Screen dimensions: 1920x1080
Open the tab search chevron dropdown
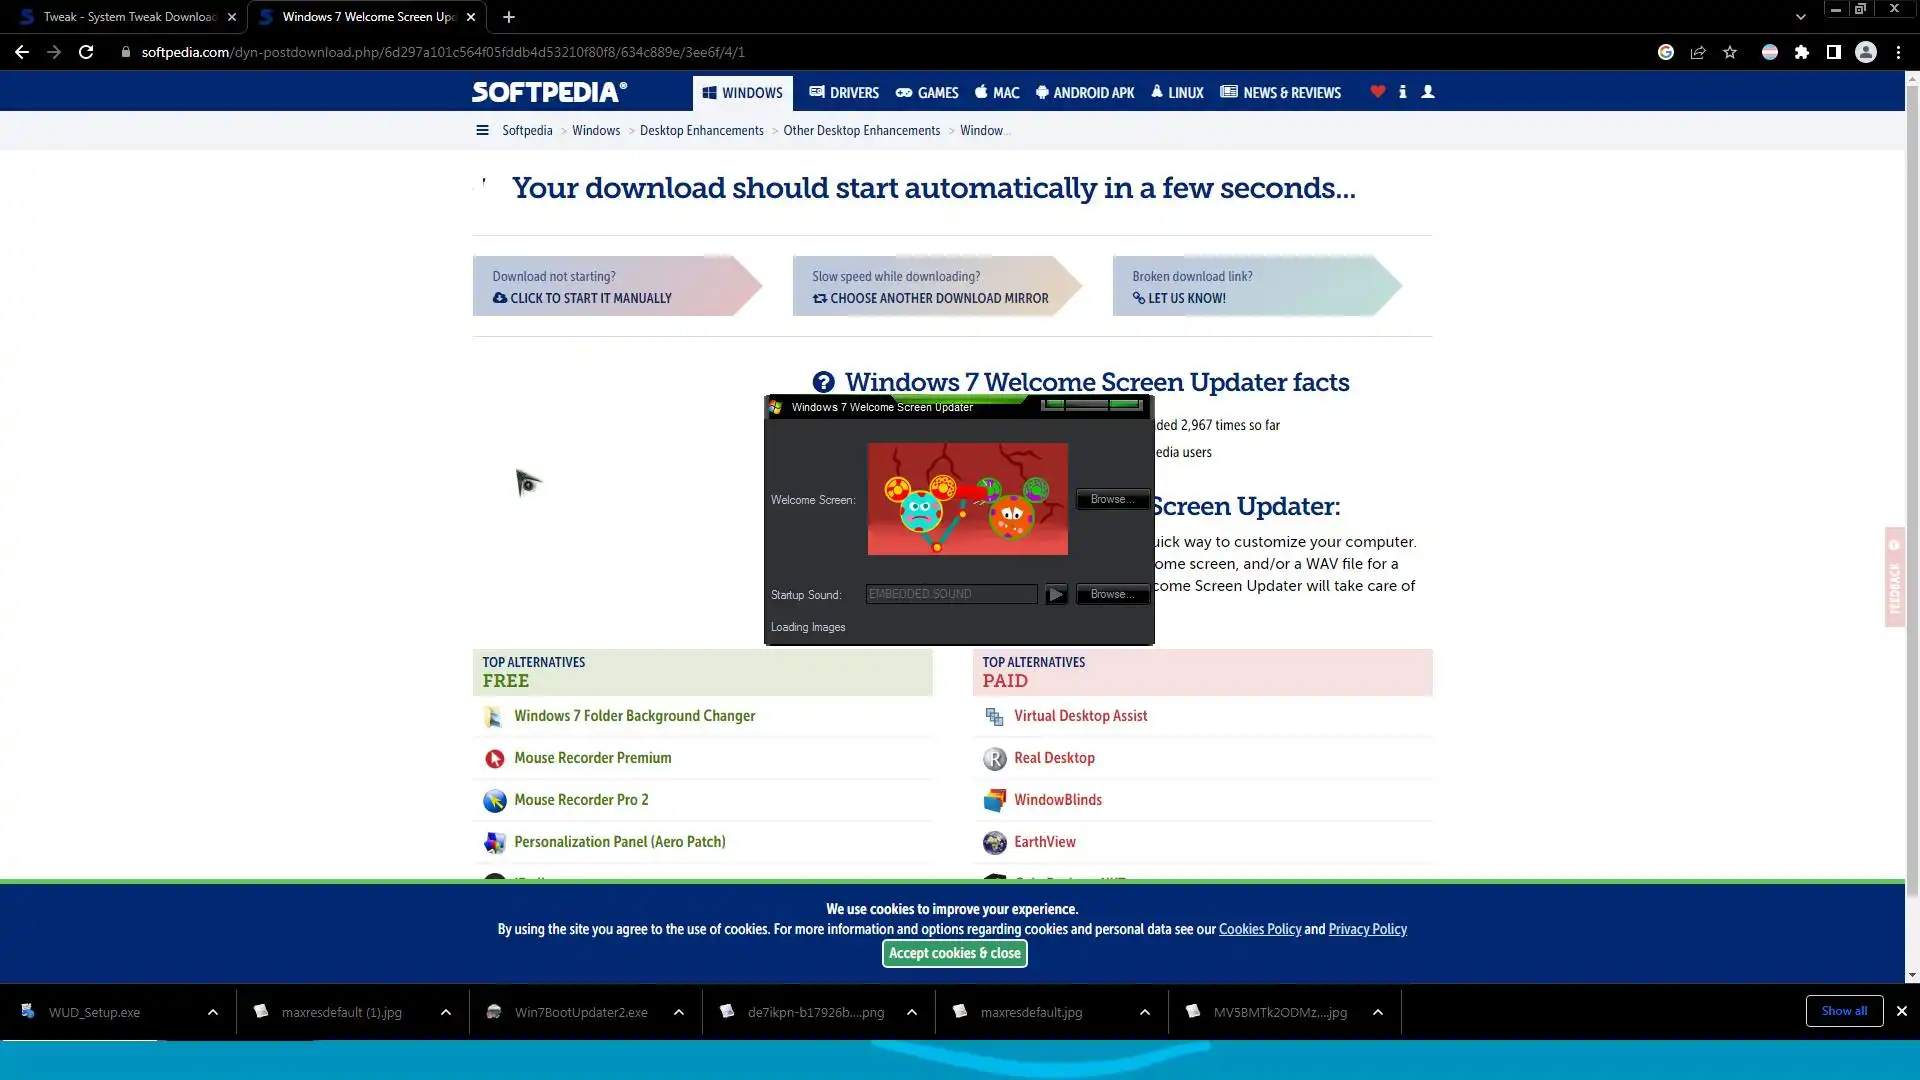coord(1800,17)
